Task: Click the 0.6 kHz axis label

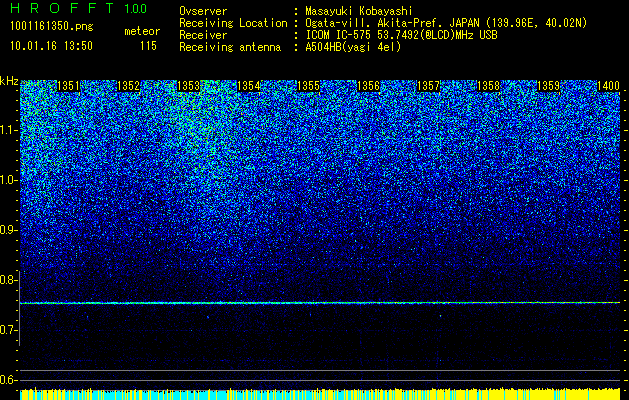Action: (8, 380)
